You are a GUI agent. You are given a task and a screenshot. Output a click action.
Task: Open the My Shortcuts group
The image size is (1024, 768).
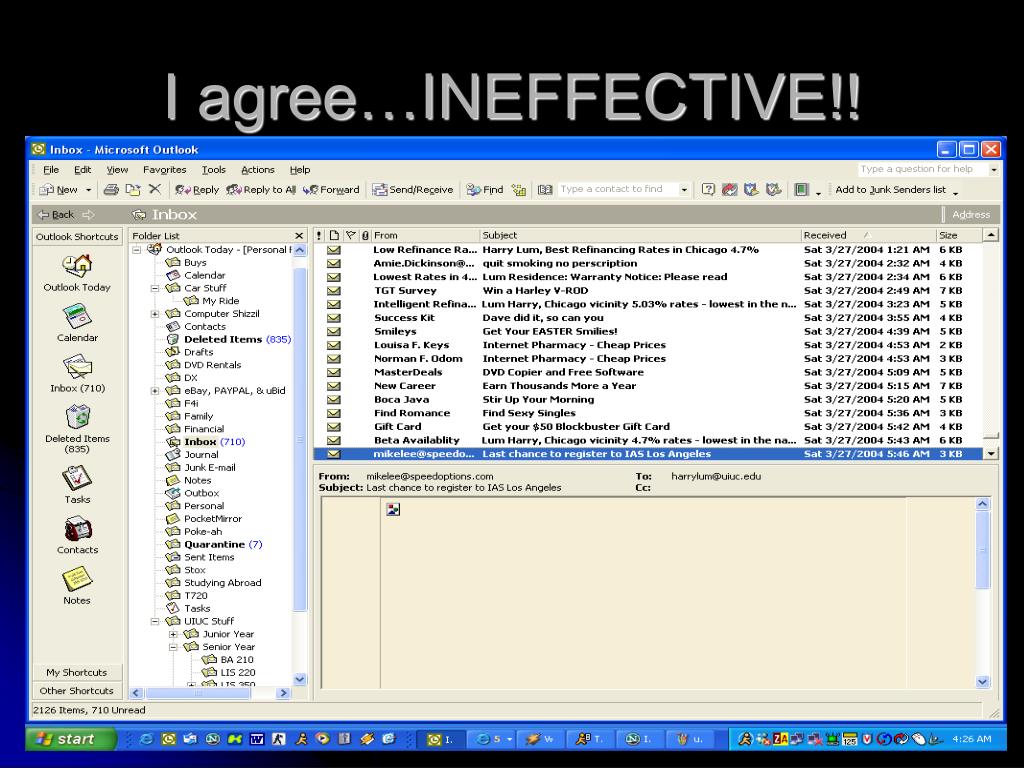(77, 672)
